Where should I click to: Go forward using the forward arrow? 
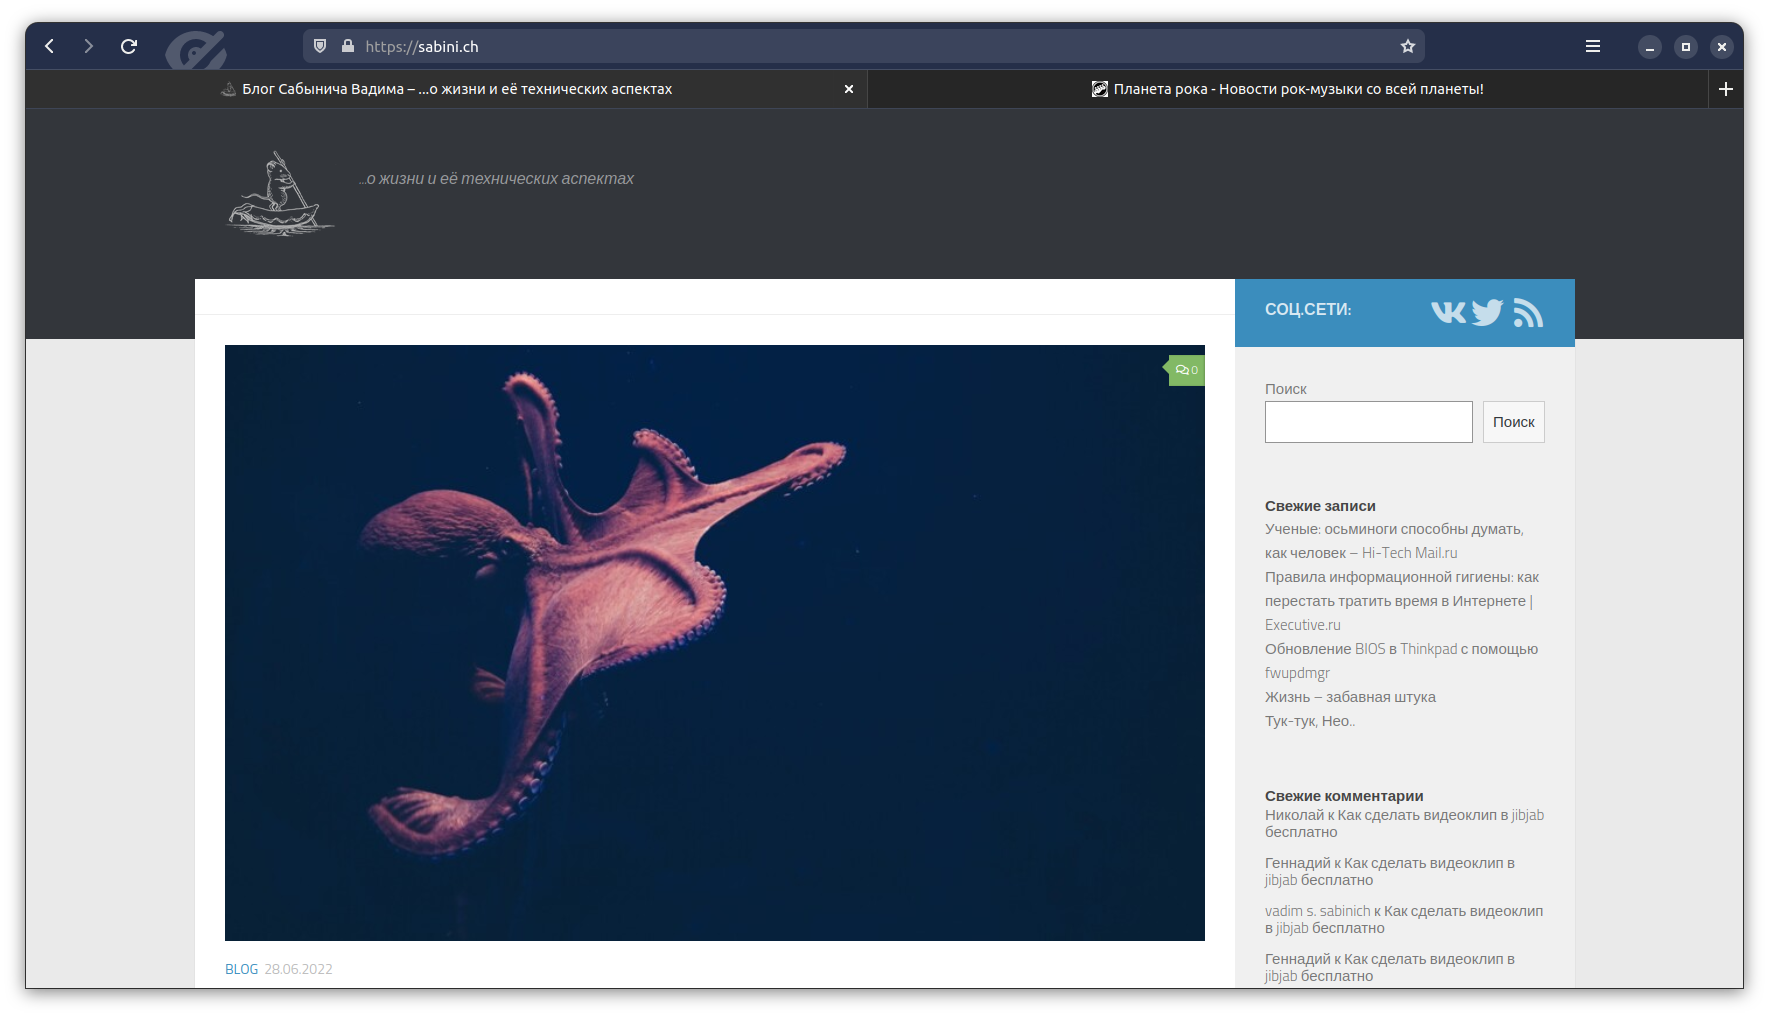[x=89, y=46]
